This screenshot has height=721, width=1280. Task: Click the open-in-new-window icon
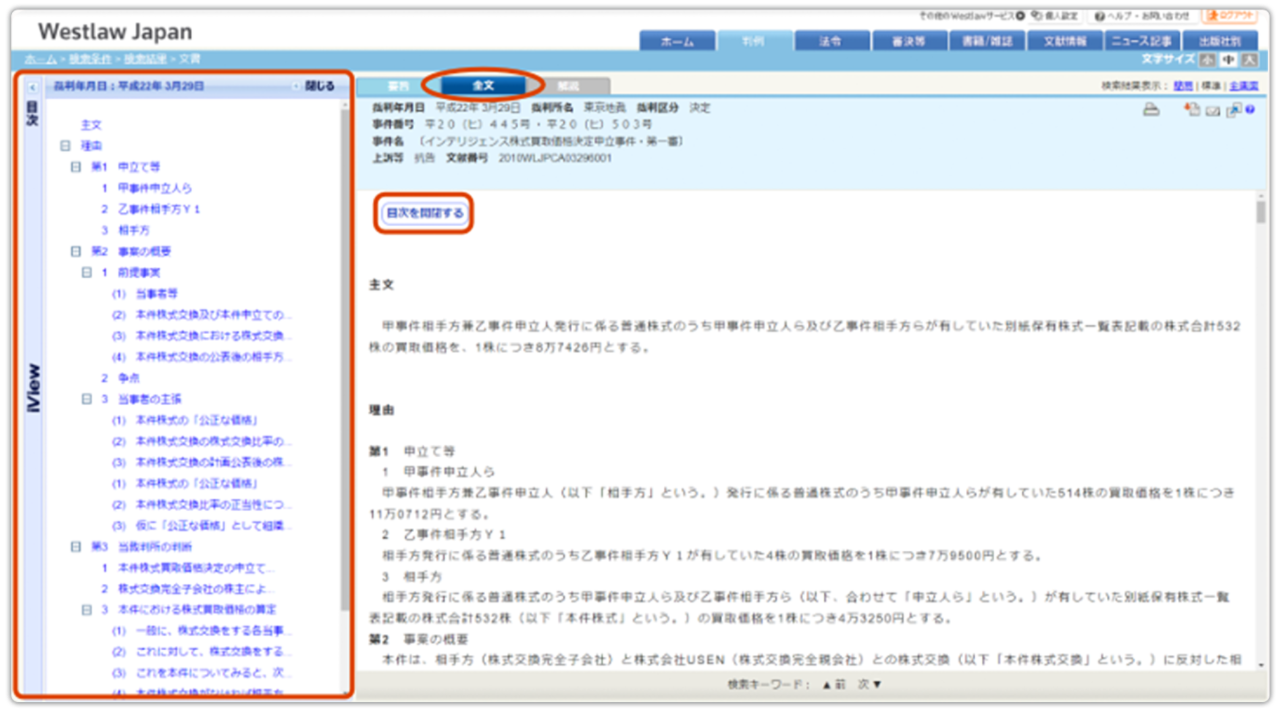(x=1233, y=109)
